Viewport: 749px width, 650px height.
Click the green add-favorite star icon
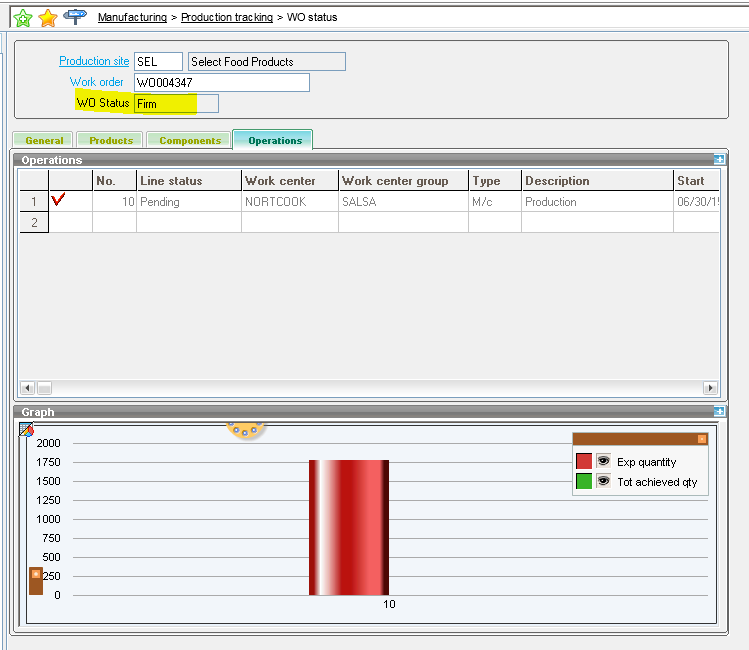click(x=22, y=17)
